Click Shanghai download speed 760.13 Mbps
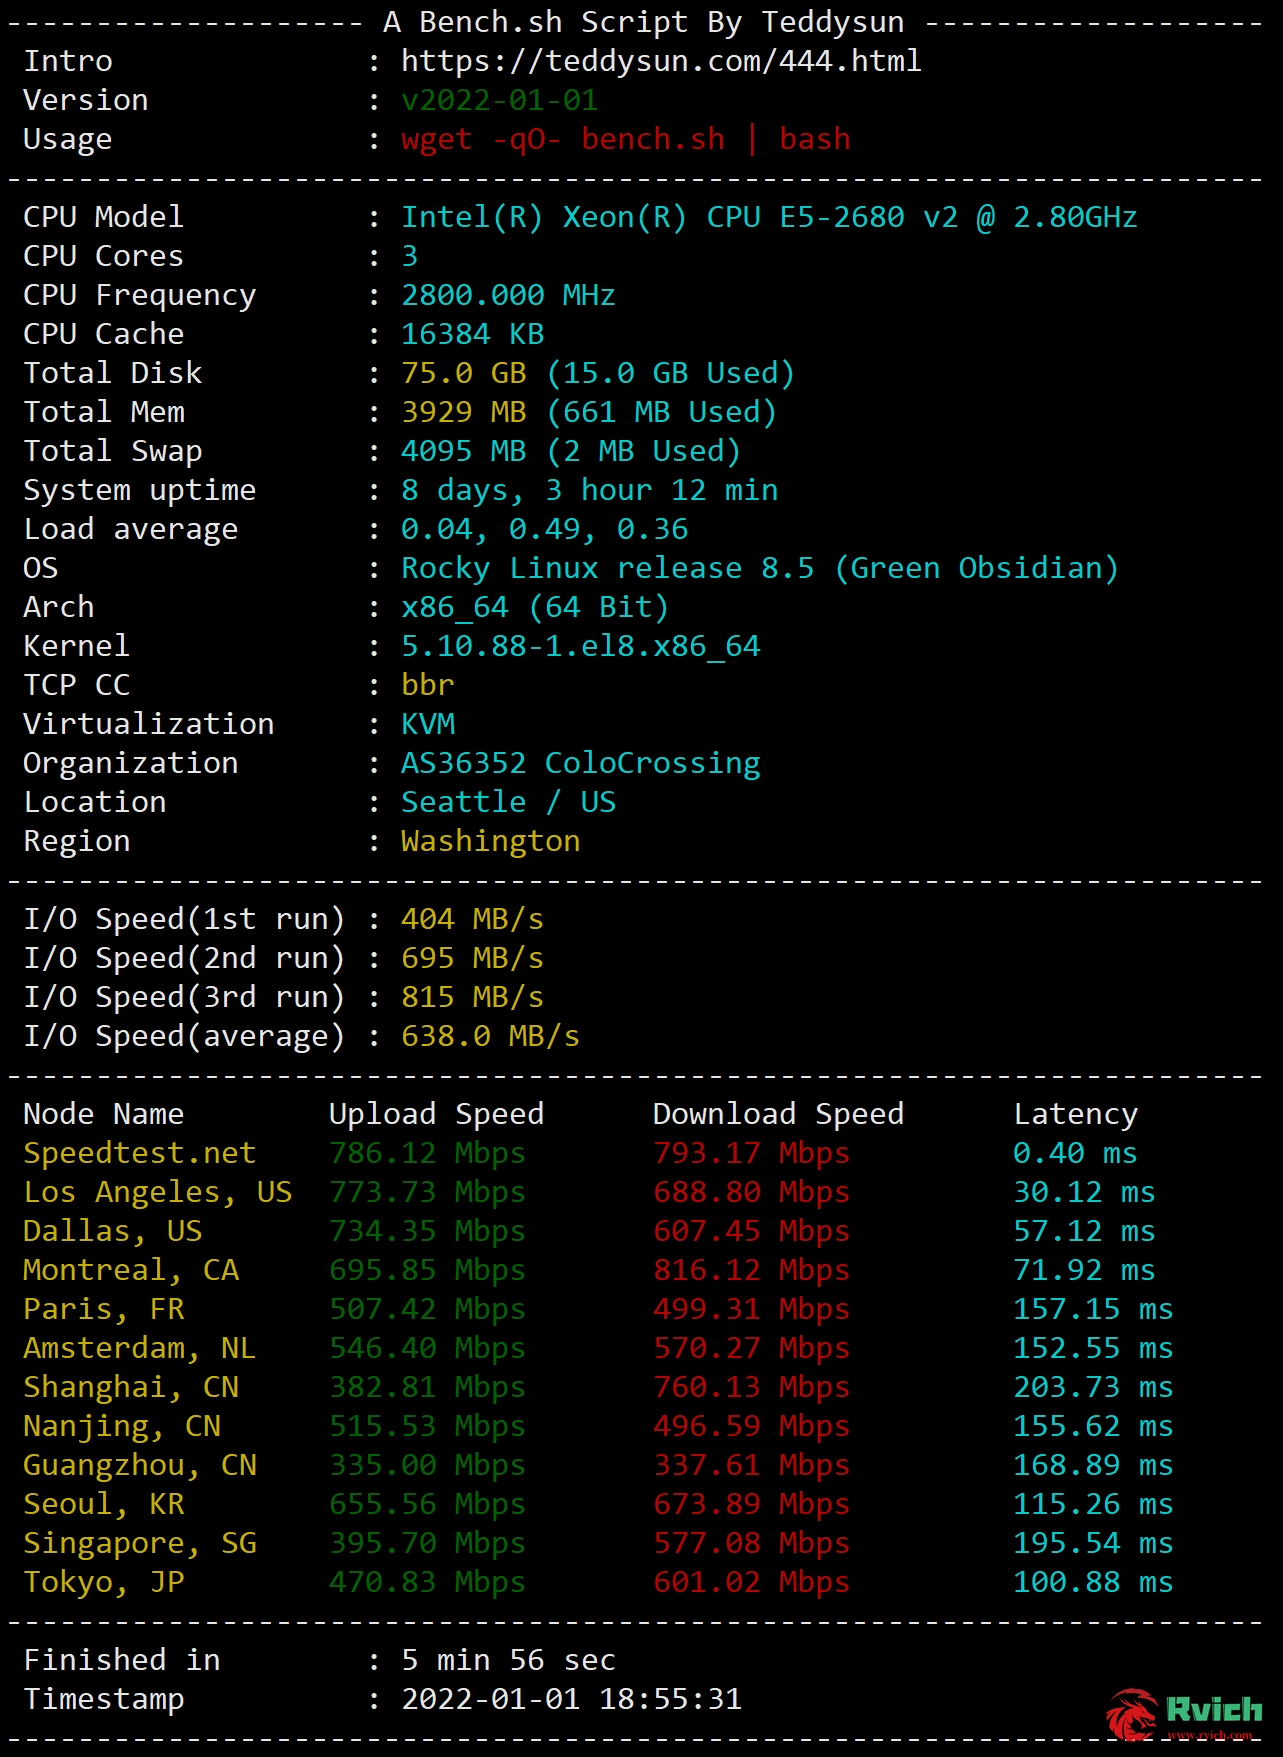 point(751,1387)
